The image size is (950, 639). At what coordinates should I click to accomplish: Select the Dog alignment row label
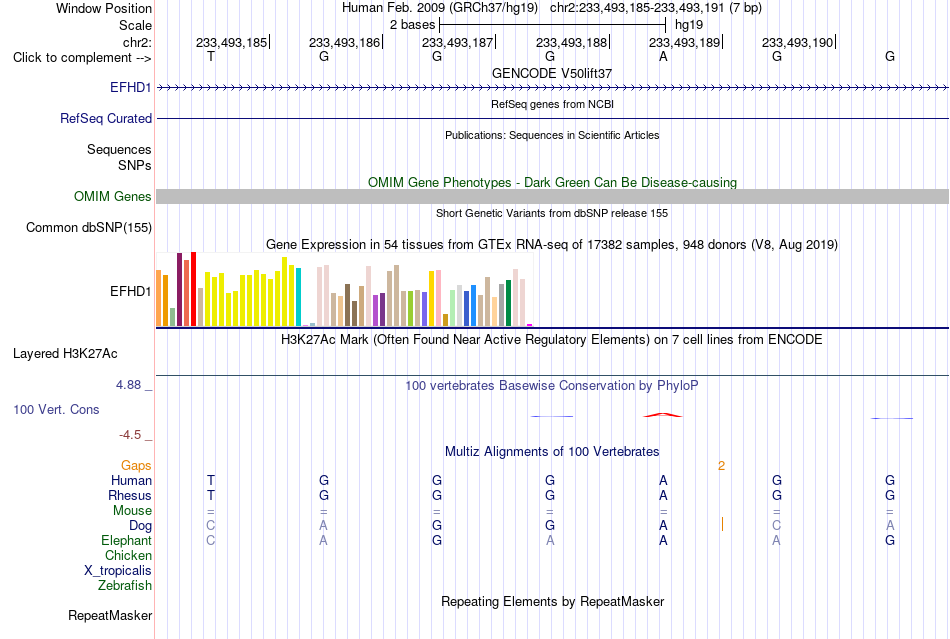tap(140, 525)
